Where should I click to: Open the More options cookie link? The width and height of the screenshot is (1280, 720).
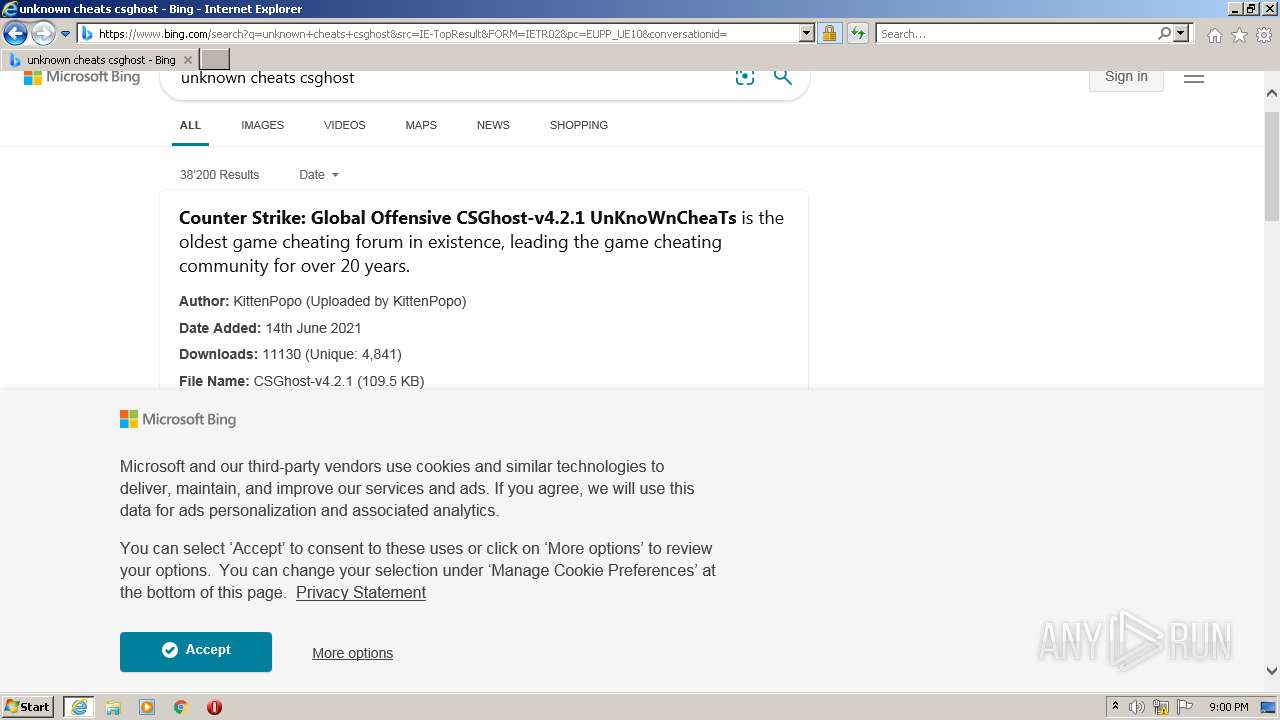tap(352, 653)
